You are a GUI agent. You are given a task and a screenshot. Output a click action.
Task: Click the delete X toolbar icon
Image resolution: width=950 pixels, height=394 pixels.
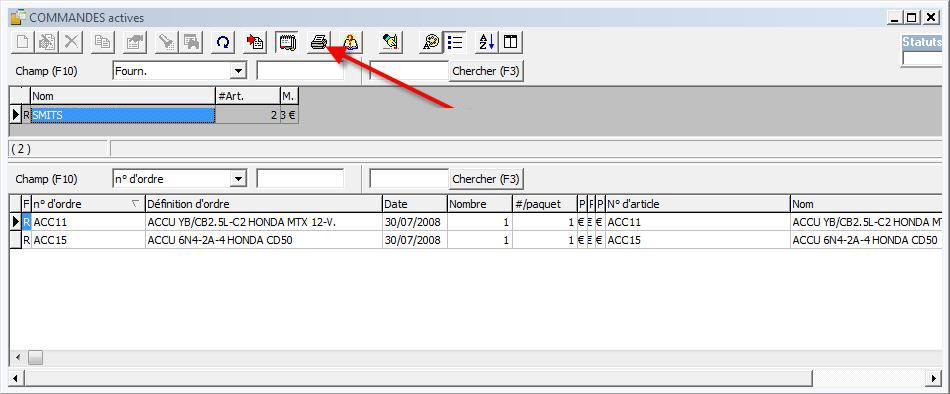coord(72,42)
